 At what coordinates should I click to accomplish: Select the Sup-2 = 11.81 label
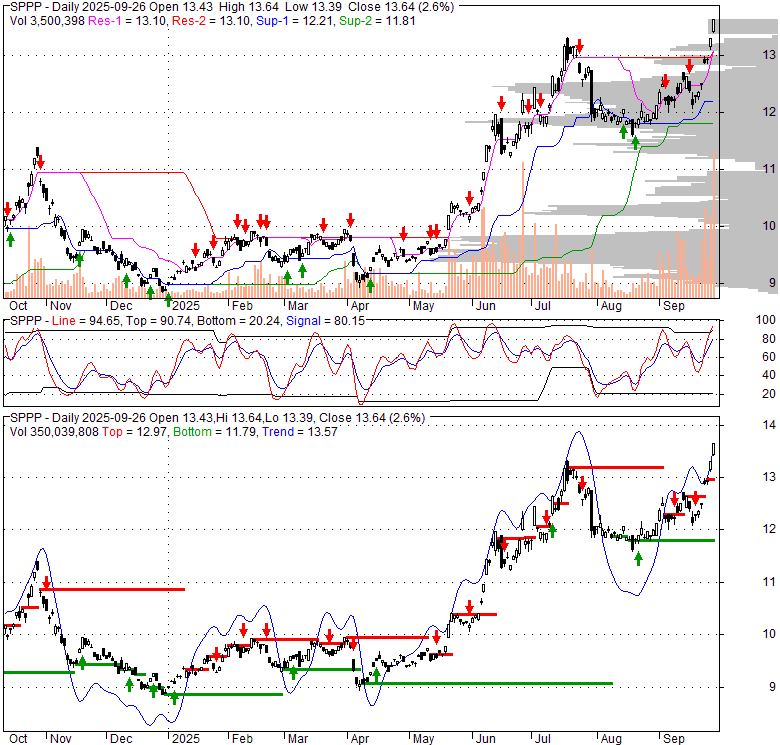tap(377, 21)
